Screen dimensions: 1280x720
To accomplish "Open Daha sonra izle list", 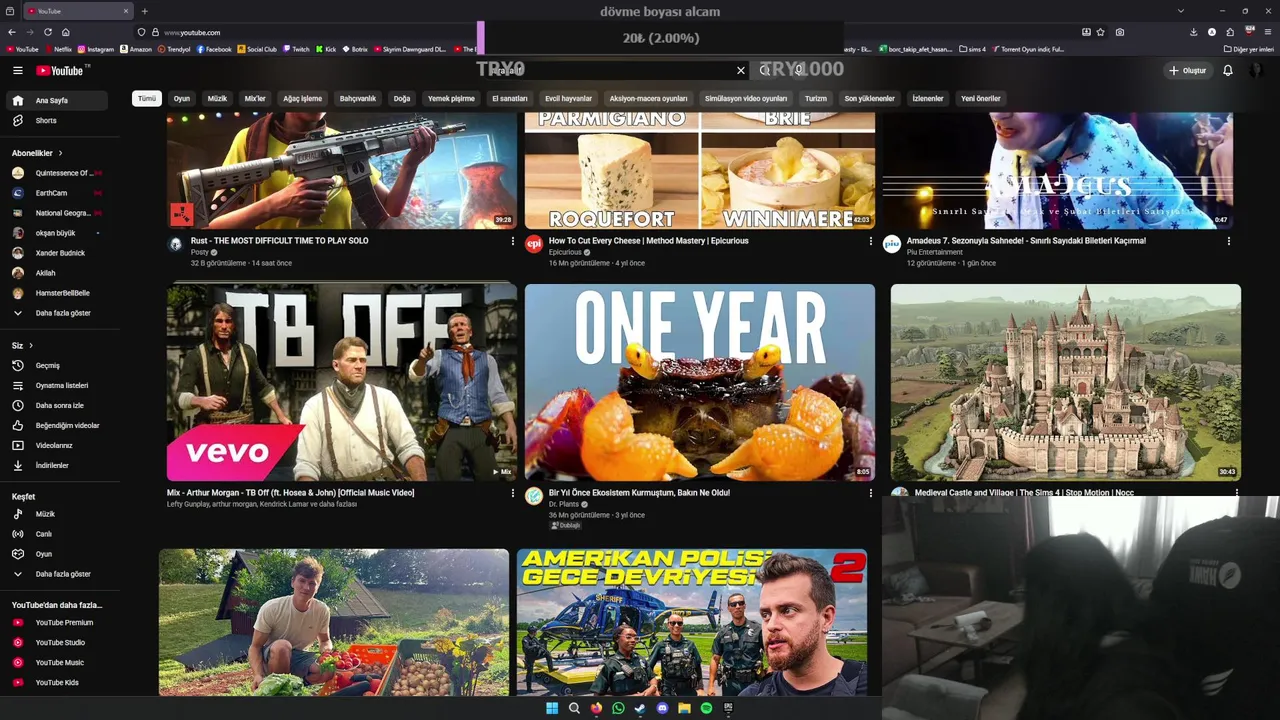I will [x=56, y=405].
